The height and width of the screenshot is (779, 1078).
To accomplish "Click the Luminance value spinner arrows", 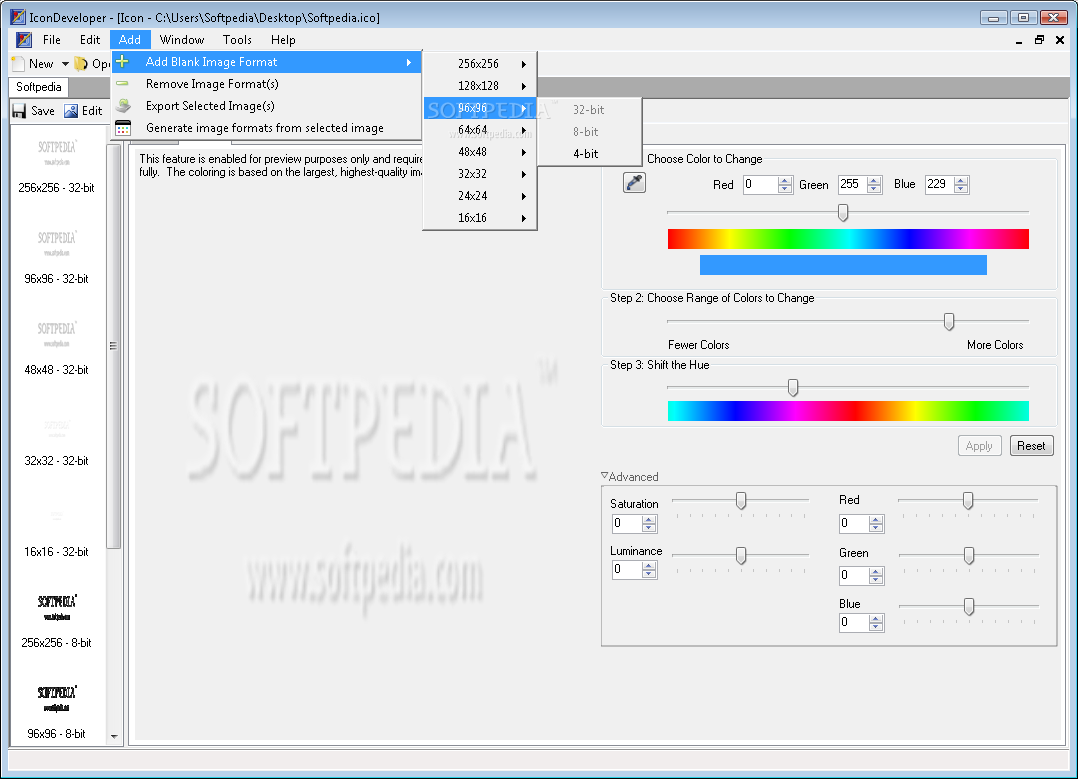I will [649, 569].
